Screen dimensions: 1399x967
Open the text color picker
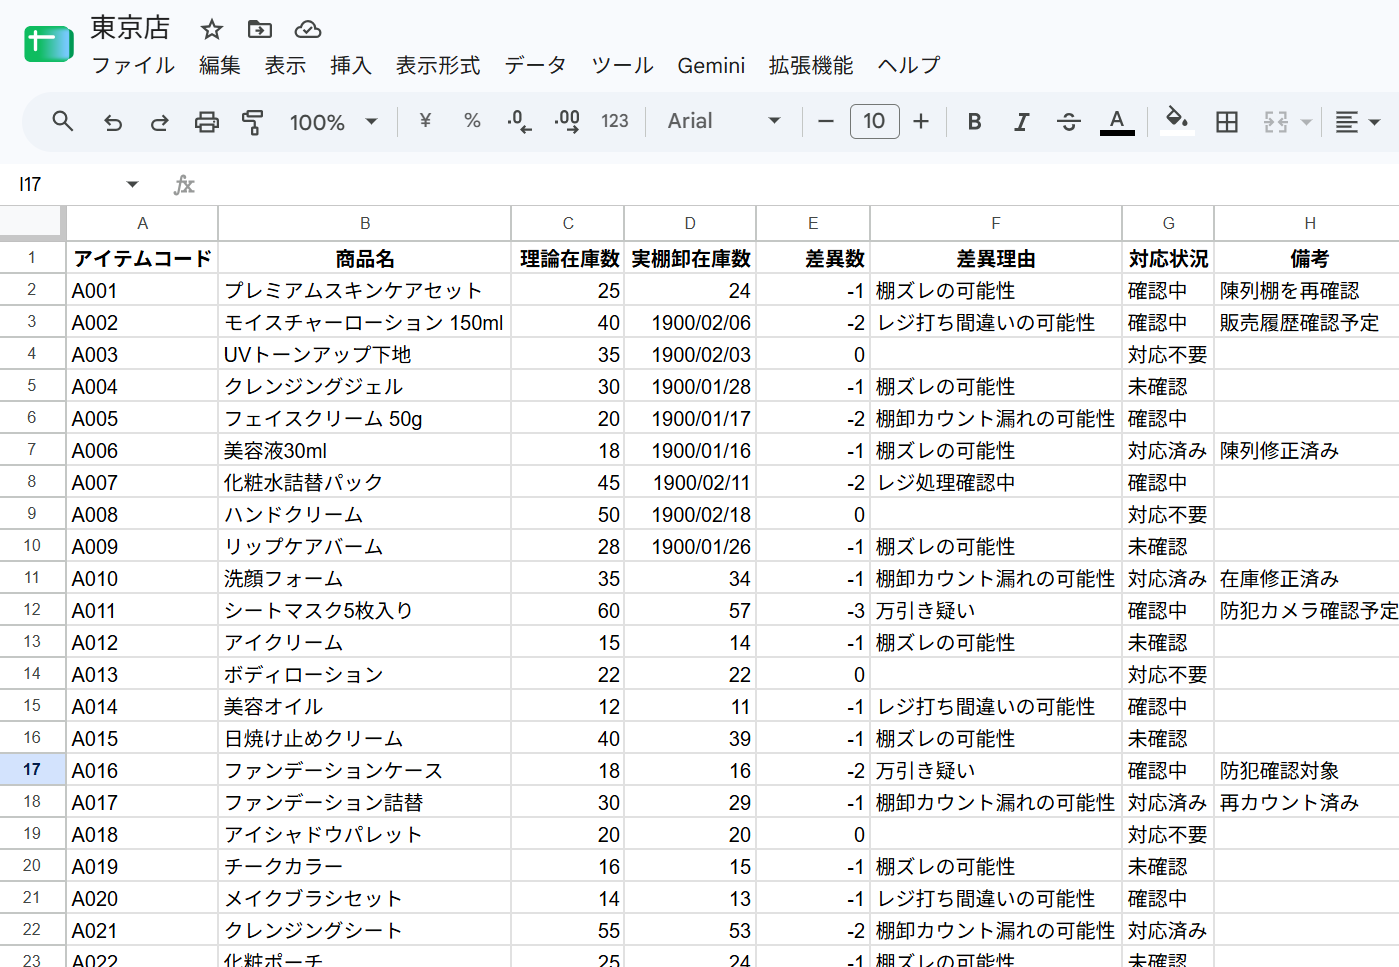(x=1117, y=122)
